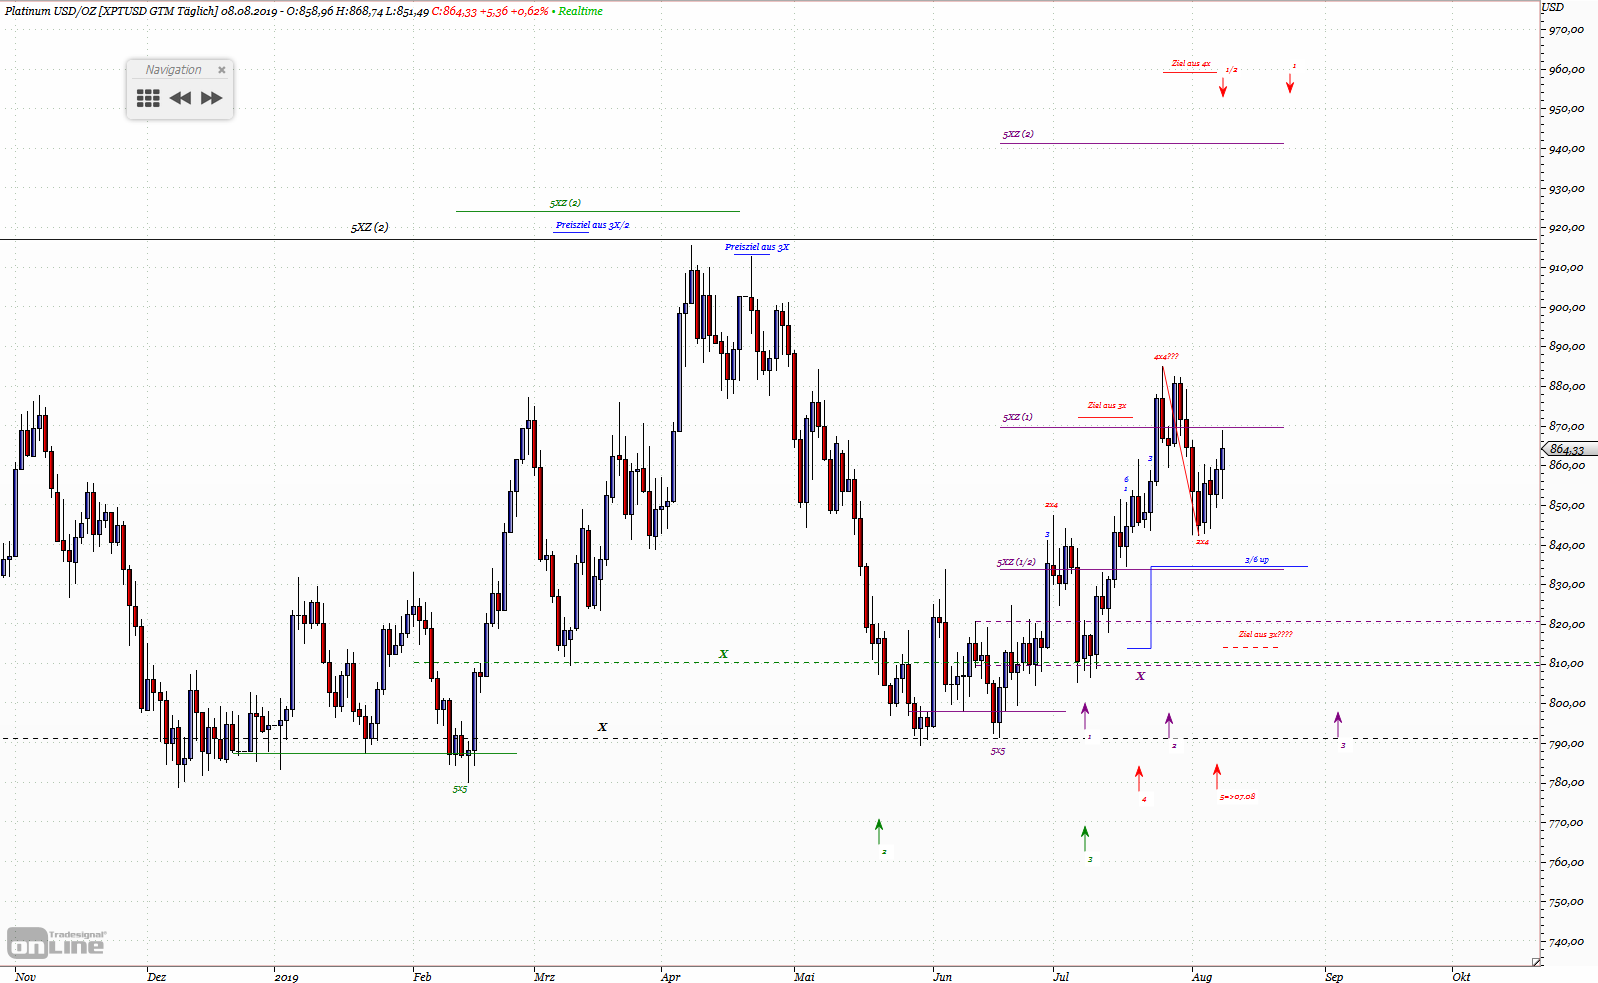
Task: Close the Navigation panel
Action: click(x=222, y=70)
